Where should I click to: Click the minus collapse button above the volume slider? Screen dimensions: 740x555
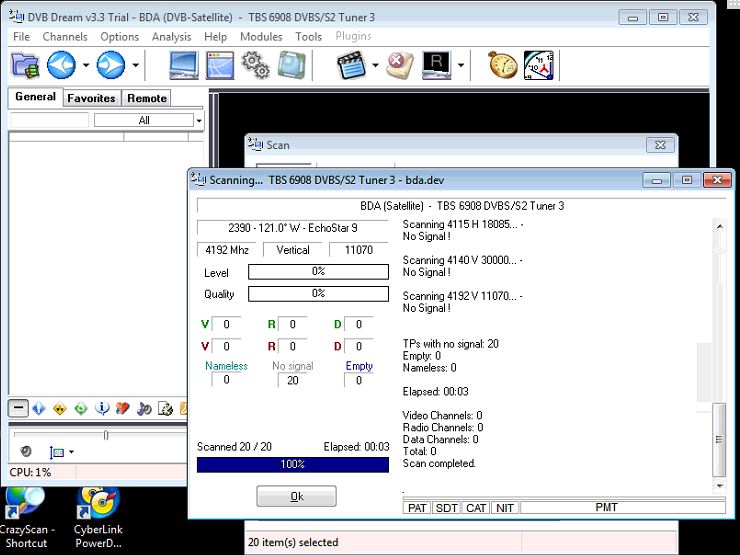(x=18, y=408)
